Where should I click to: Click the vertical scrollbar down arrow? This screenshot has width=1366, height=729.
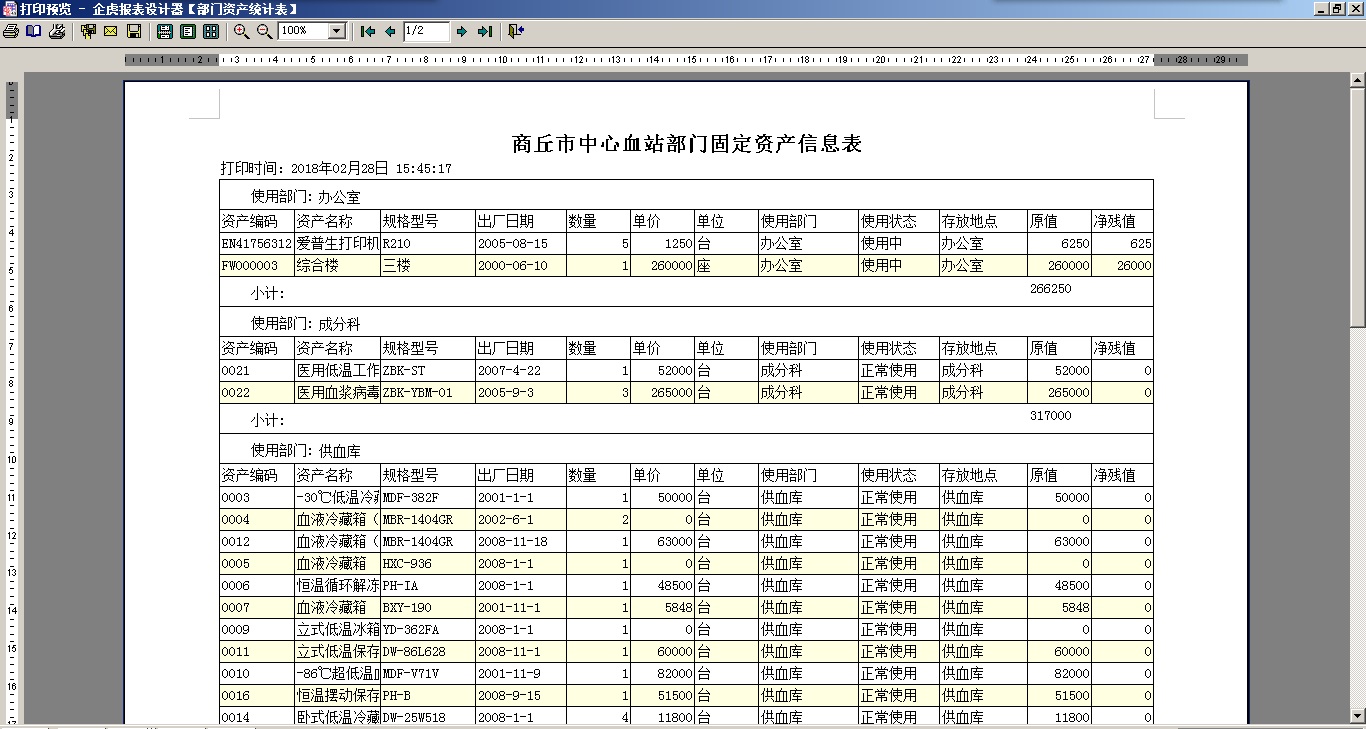tap(1357, 717)
